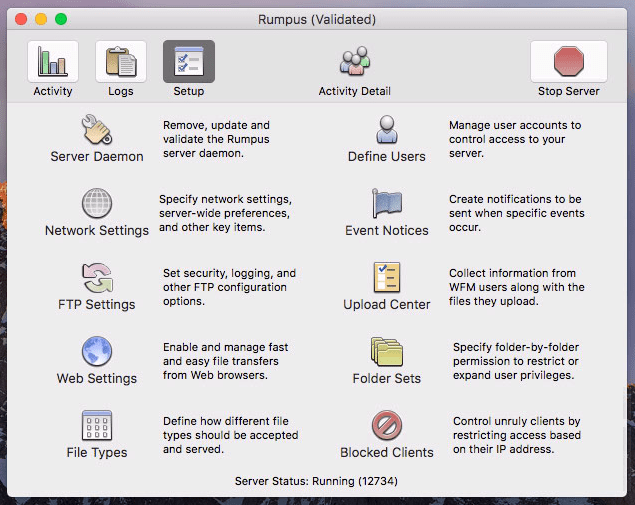Viewport: 635px width, 505px height.
Task: Click the Network Settings label
Action: click(97, 231)
